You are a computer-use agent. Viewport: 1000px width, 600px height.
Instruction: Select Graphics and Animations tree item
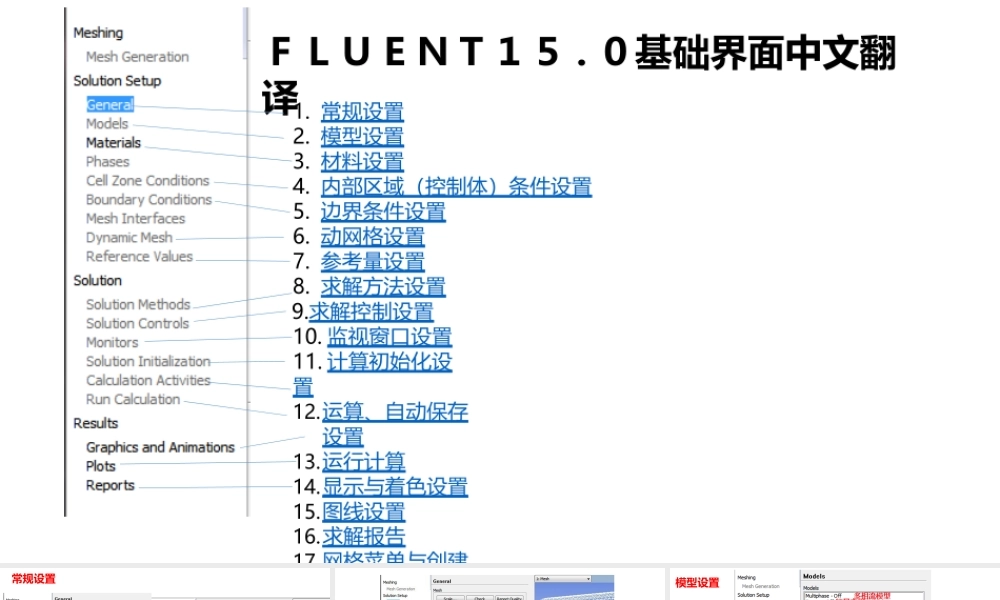tap(160, 448)
